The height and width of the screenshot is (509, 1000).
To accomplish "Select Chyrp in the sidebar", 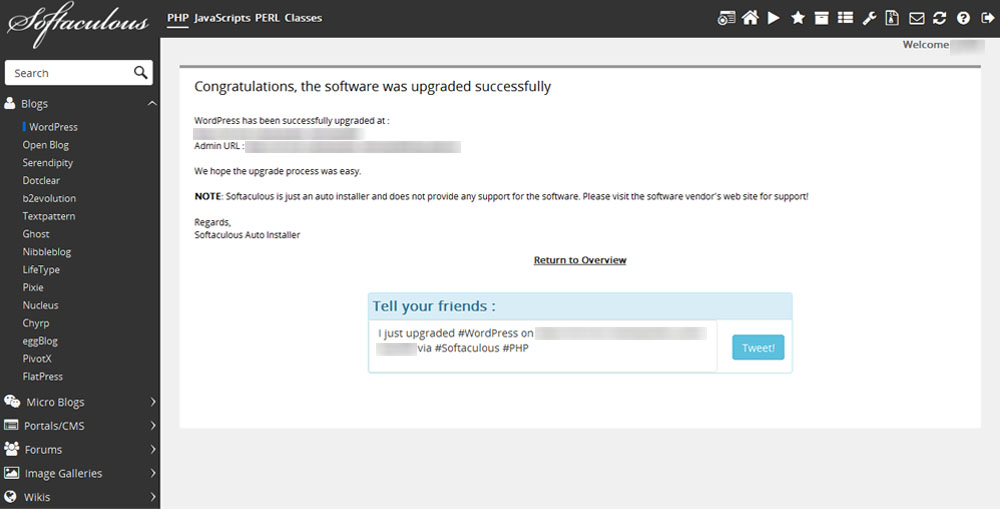I will coord(36,323).
